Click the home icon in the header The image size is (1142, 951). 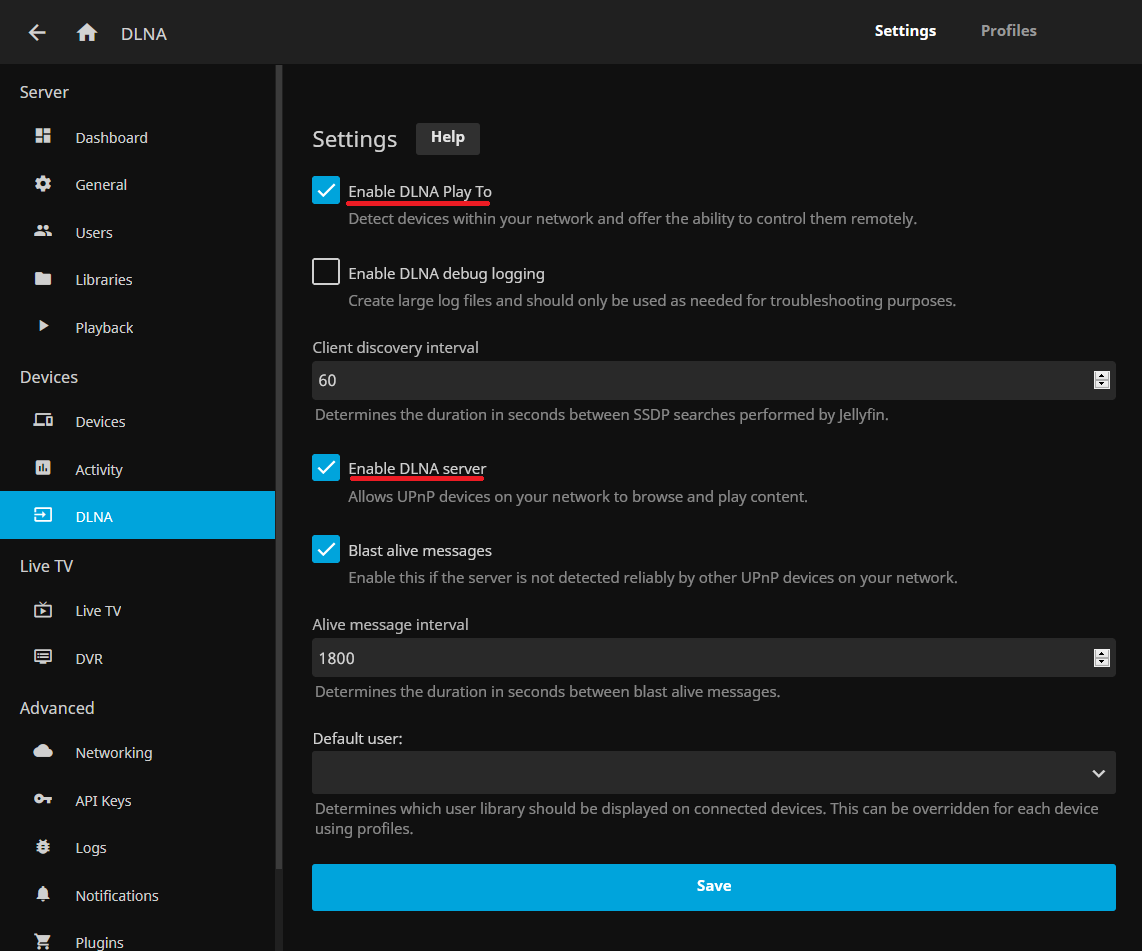(87, 31)
